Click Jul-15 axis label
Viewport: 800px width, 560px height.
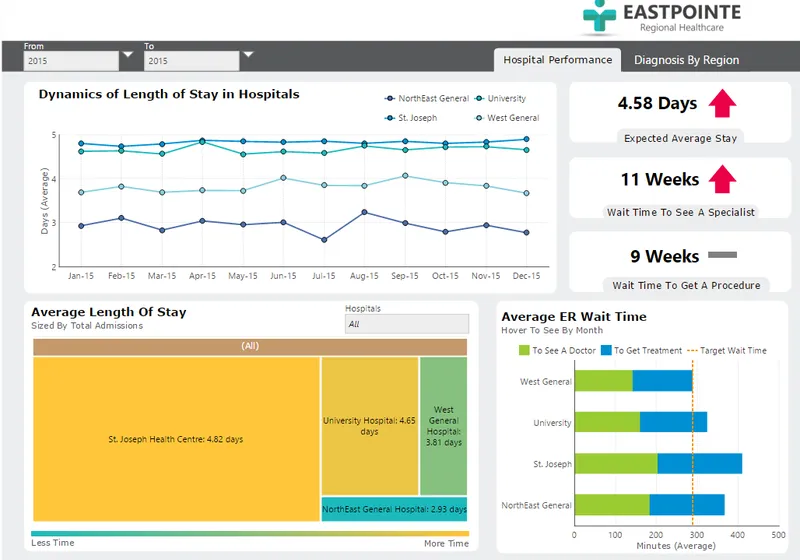[323, 276]
